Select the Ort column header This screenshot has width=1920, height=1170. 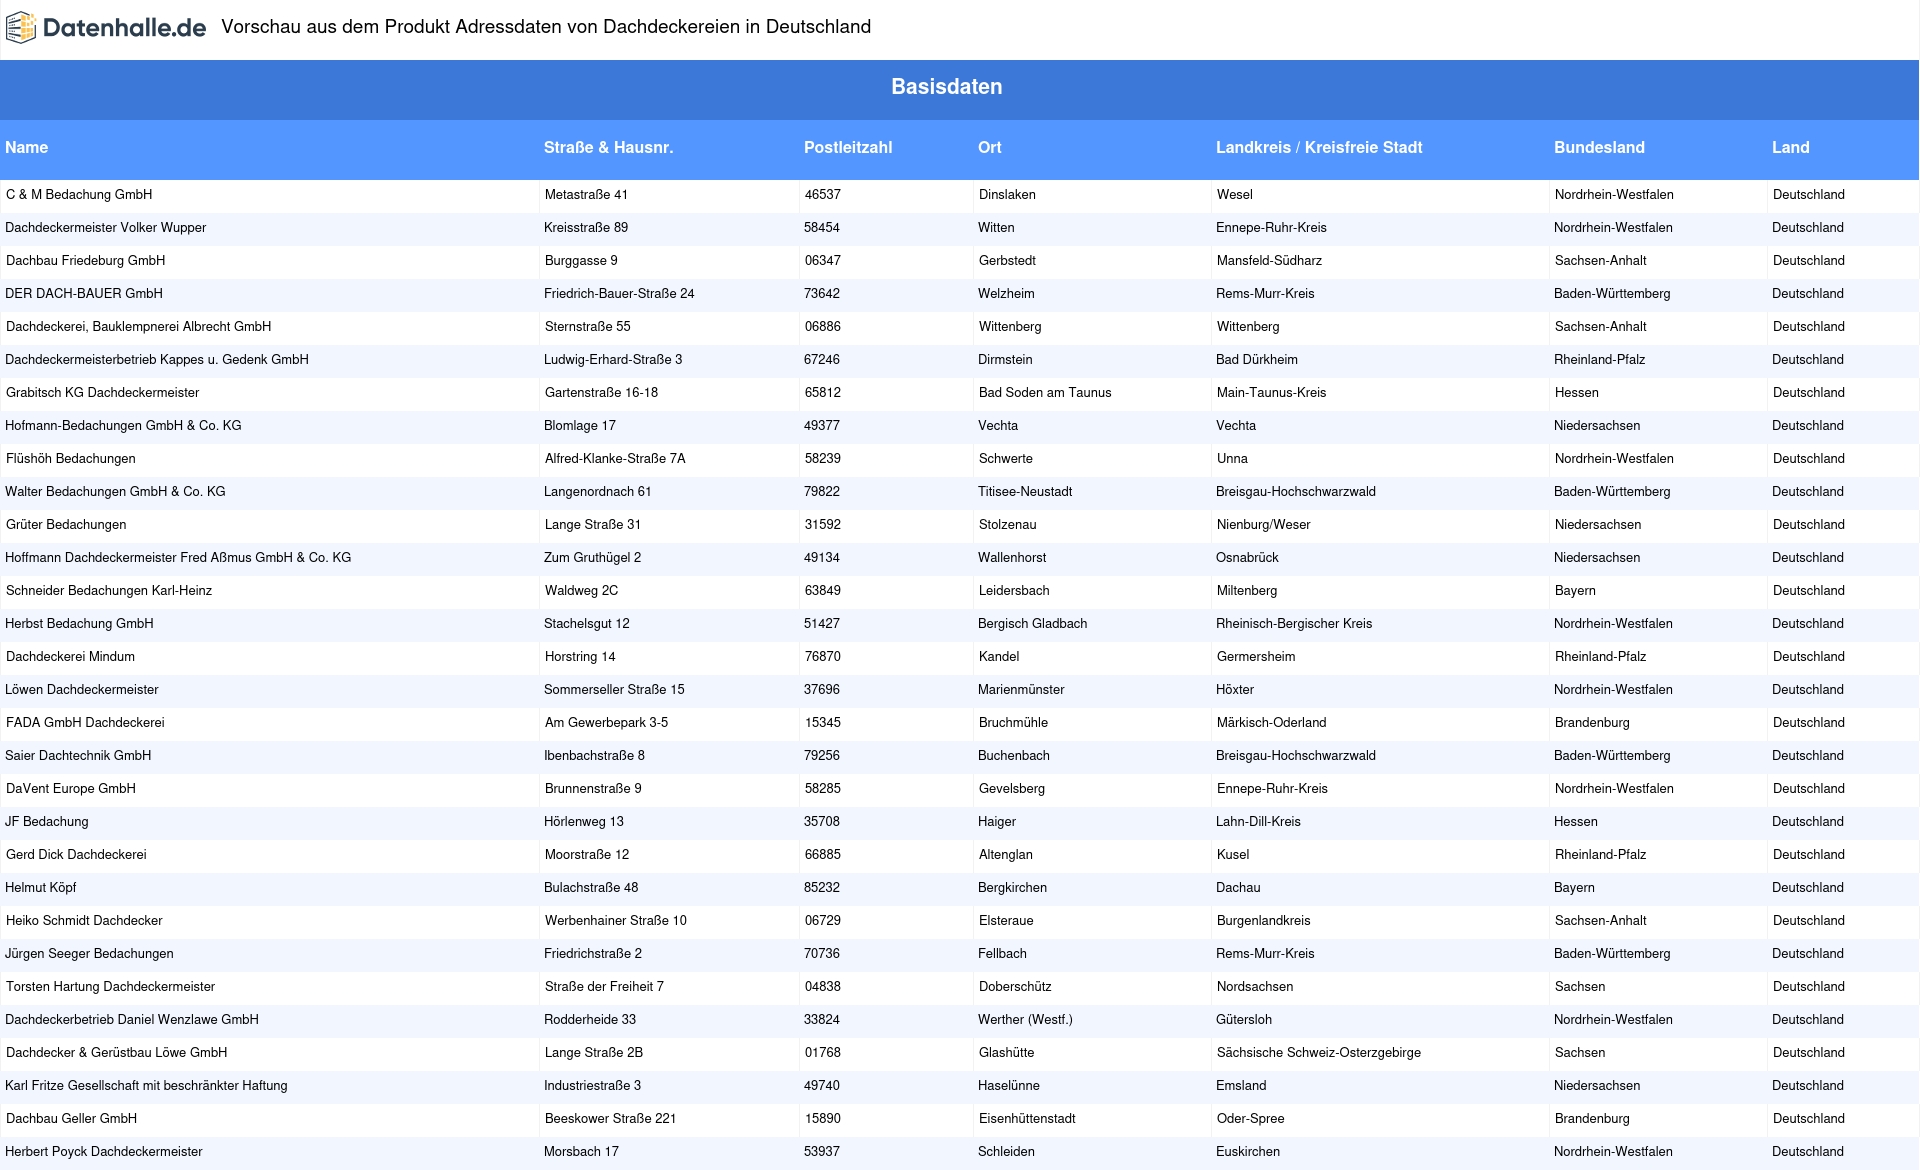(990, 148)
